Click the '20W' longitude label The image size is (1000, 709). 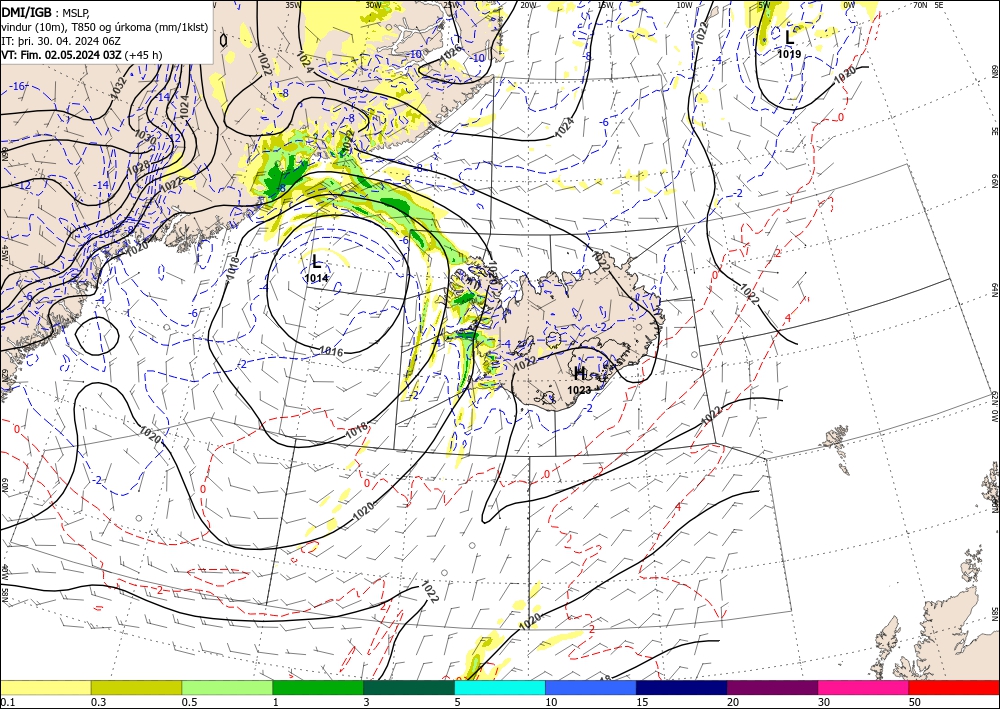click(x=528, y=5)
